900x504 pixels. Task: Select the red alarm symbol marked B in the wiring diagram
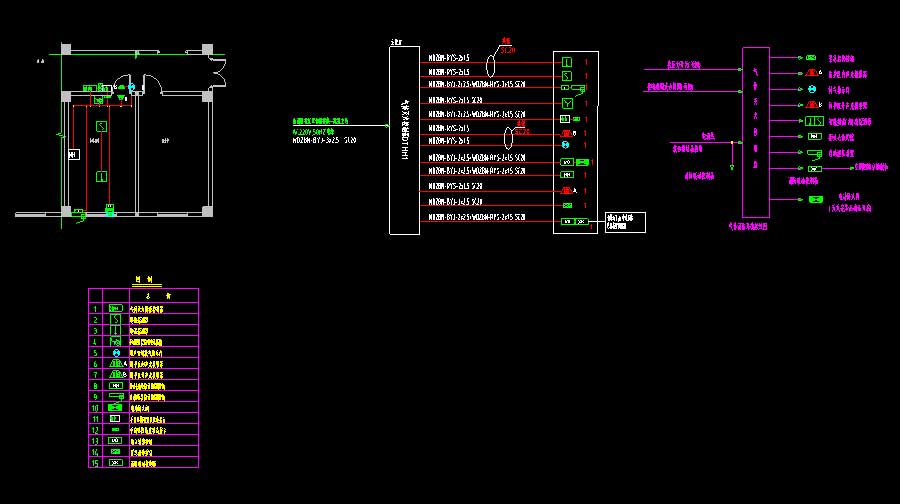(568, 133)
